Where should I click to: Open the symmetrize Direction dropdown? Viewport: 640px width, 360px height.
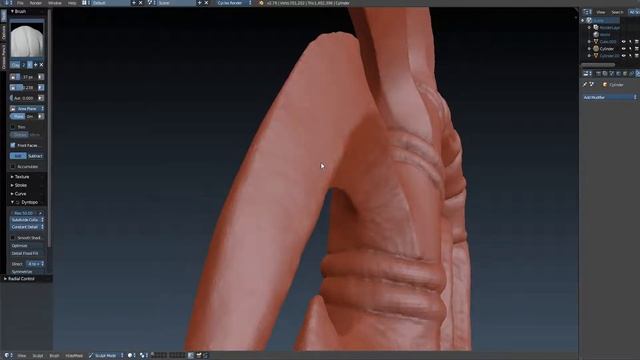36,264
